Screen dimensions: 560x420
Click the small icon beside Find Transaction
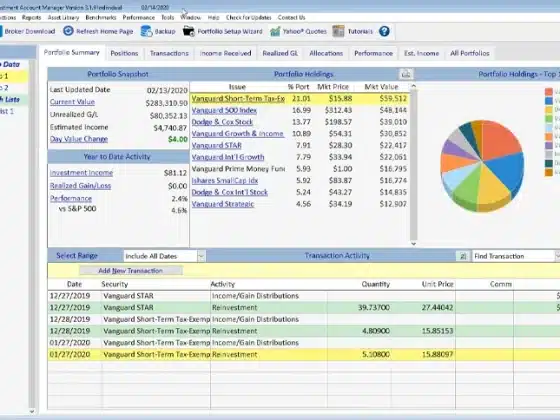click(463, 256)
